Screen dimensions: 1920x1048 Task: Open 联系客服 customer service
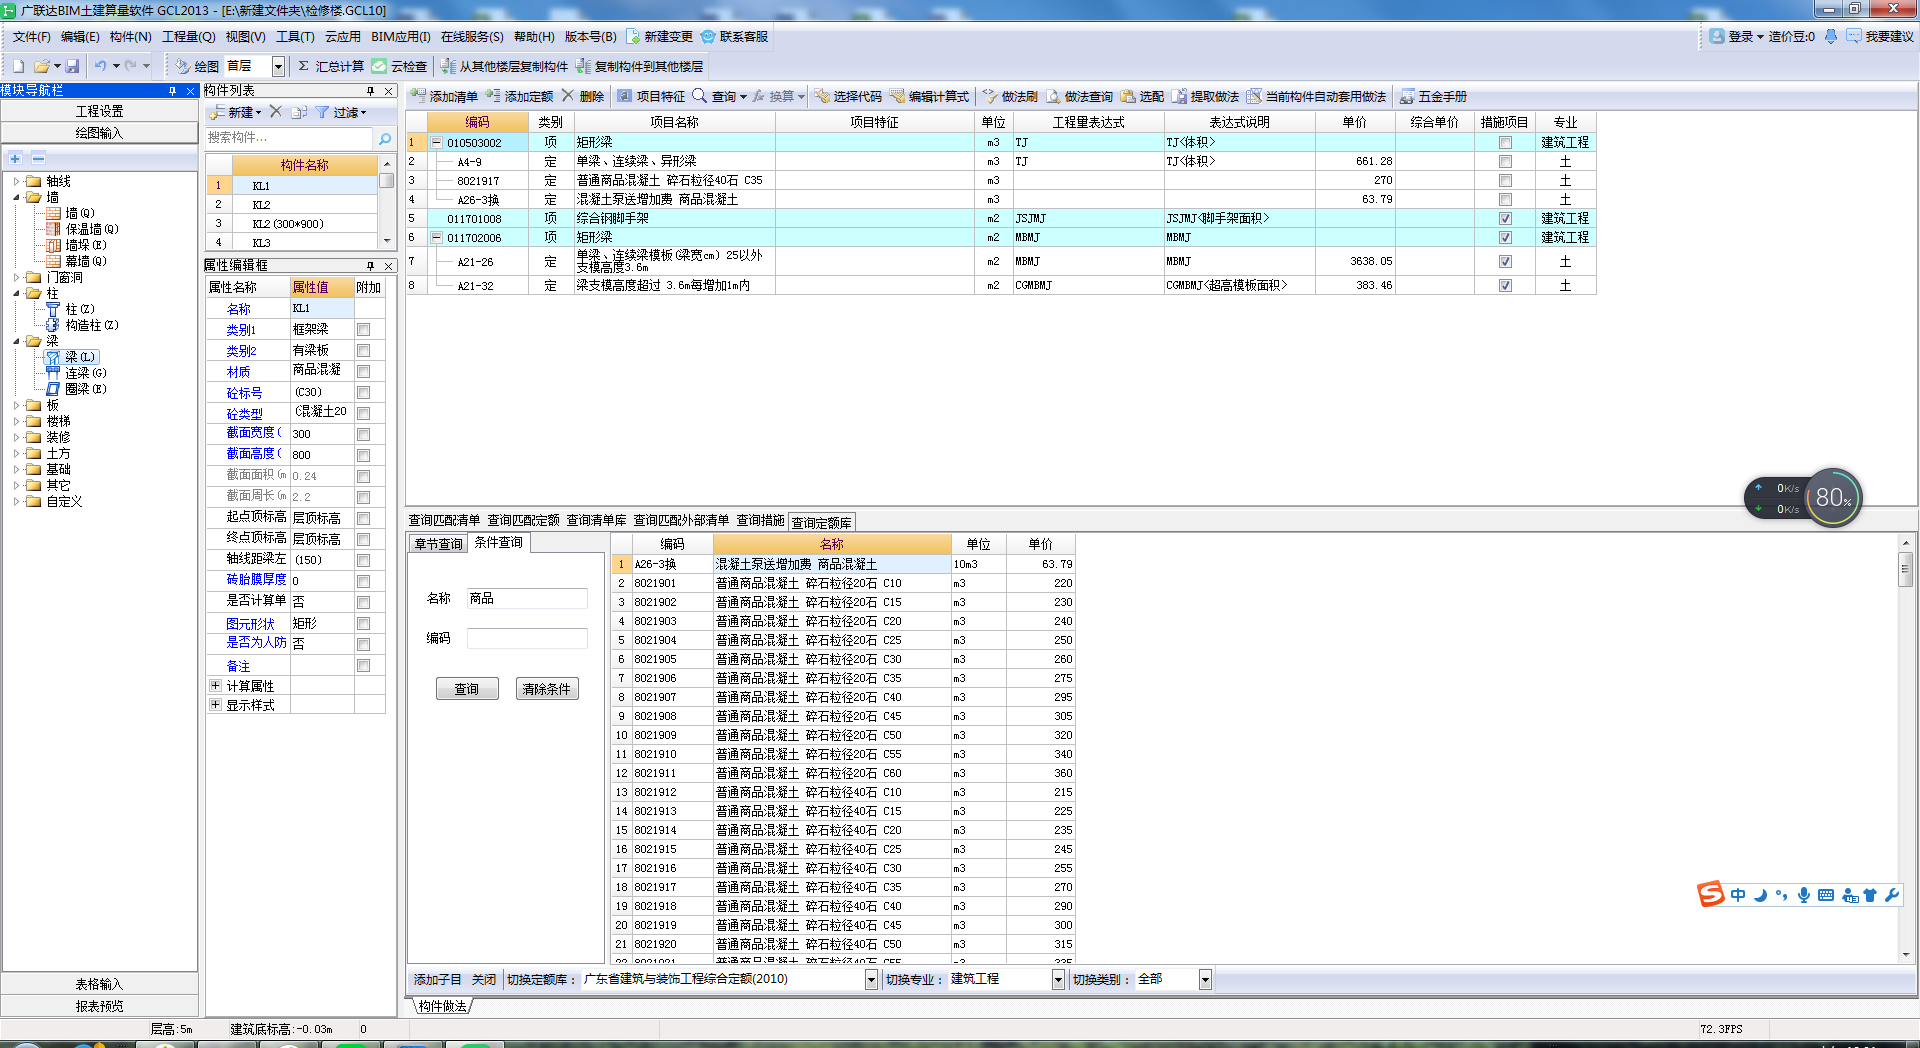tap(735, 36)
